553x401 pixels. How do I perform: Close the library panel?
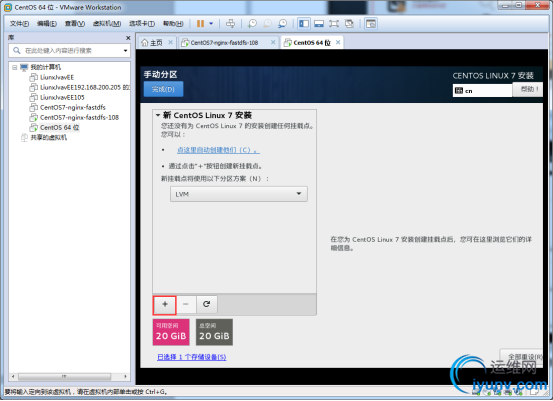pyautogui.click(x=128, y=38)
